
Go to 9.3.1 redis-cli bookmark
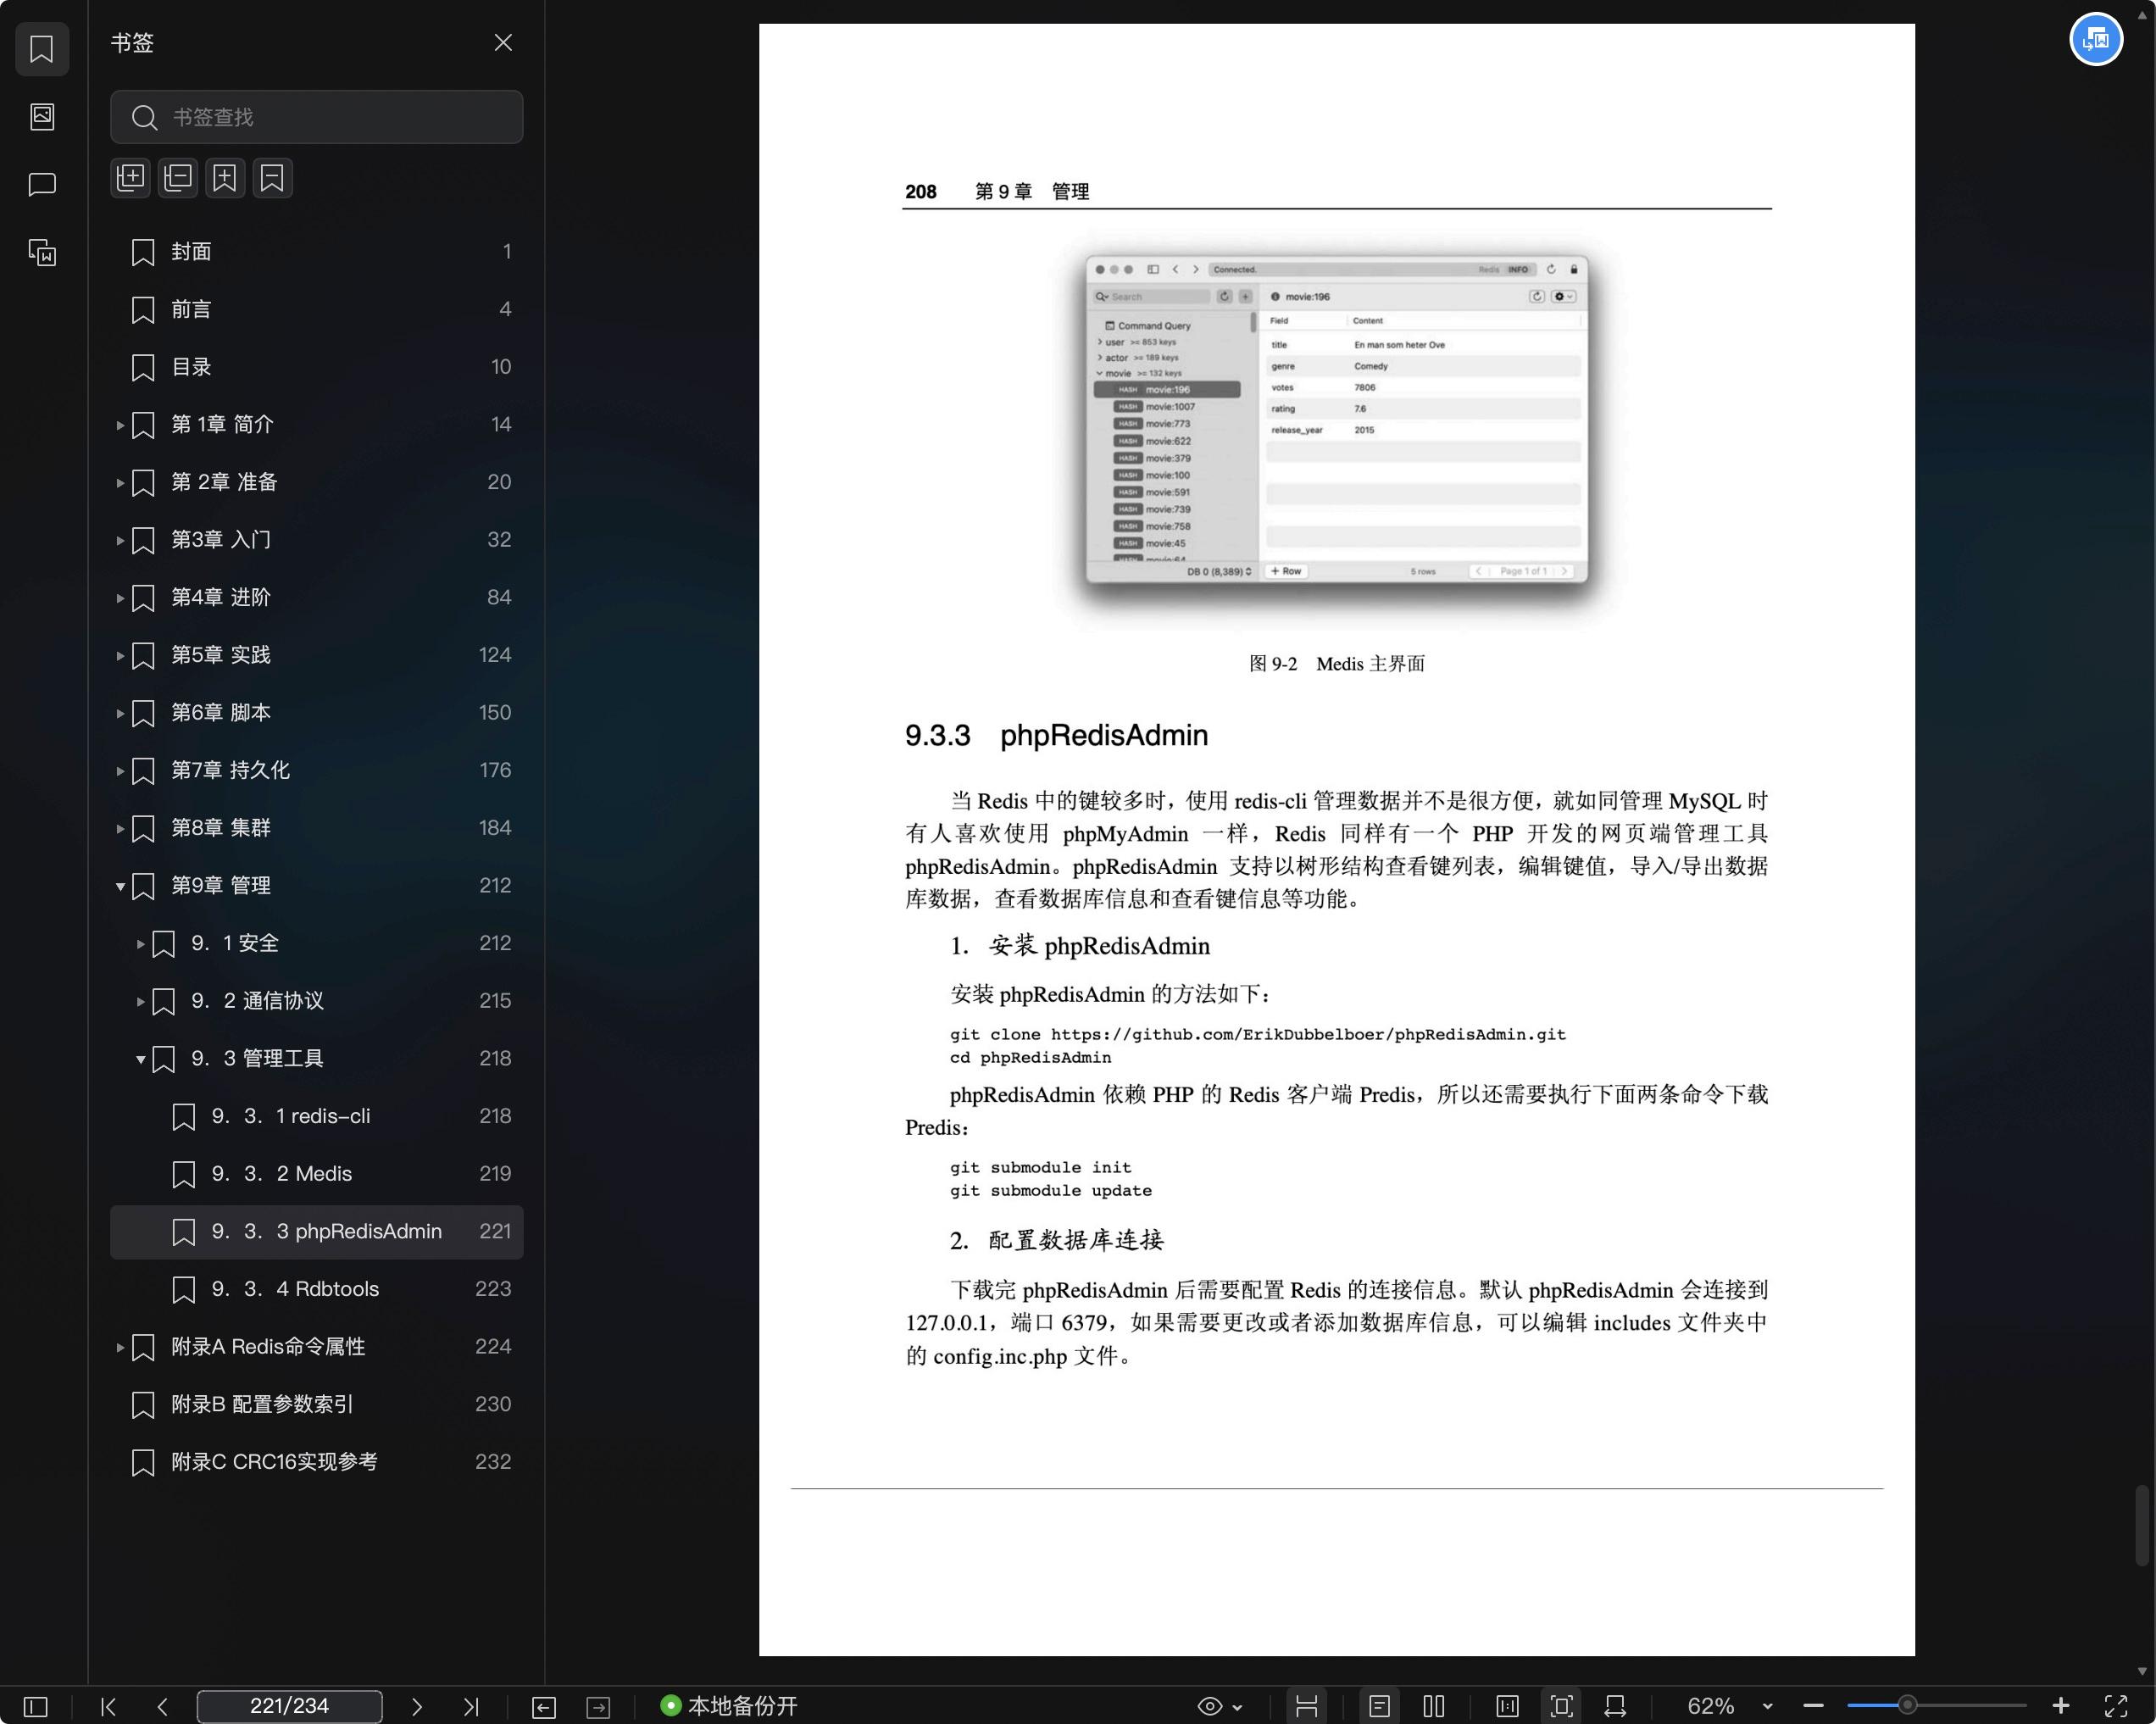pos(316,1116)
